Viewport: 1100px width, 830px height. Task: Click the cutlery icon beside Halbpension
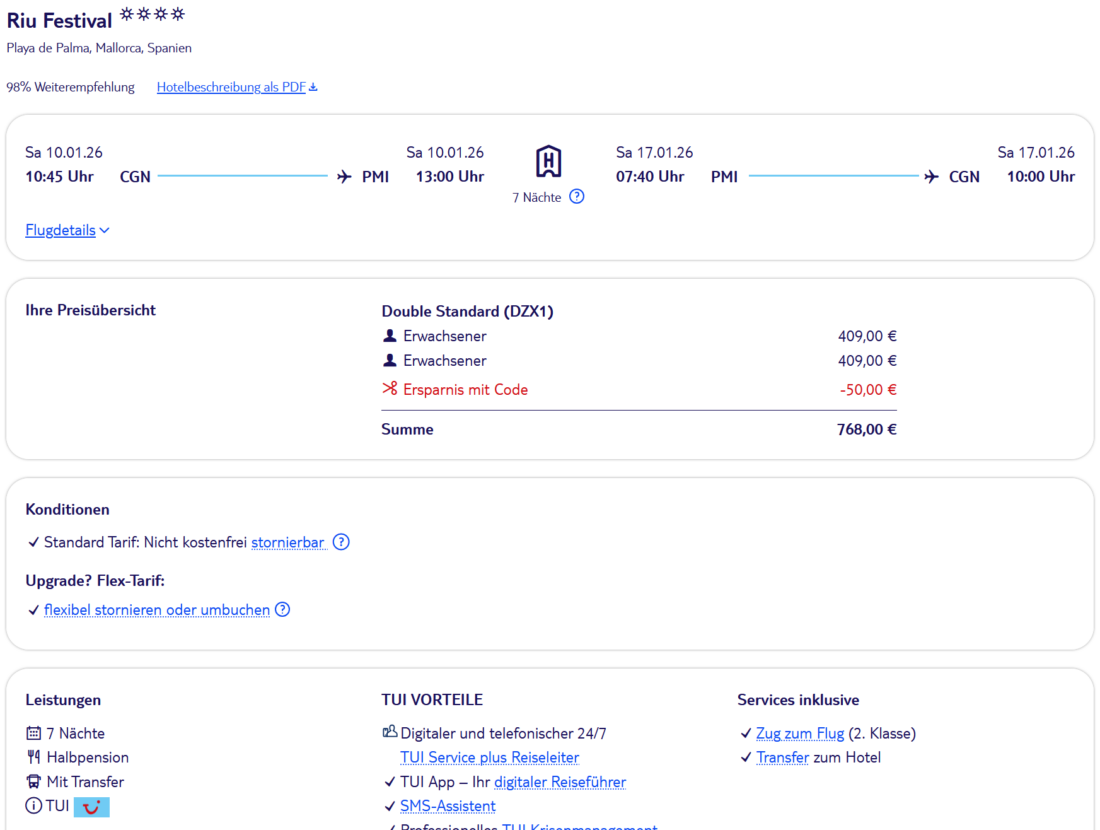34,758
